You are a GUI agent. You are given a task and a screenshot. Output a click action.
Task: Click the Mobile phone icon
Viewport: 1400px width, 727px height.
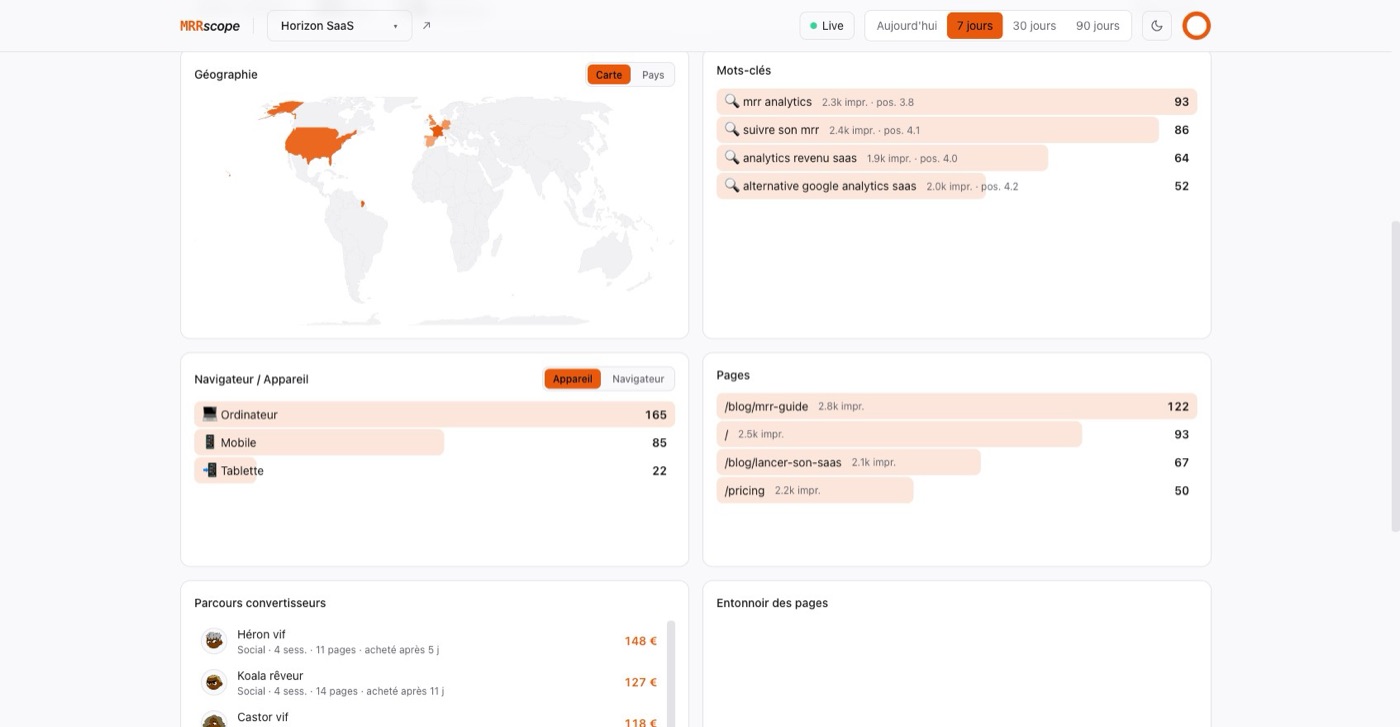point(210,442)
